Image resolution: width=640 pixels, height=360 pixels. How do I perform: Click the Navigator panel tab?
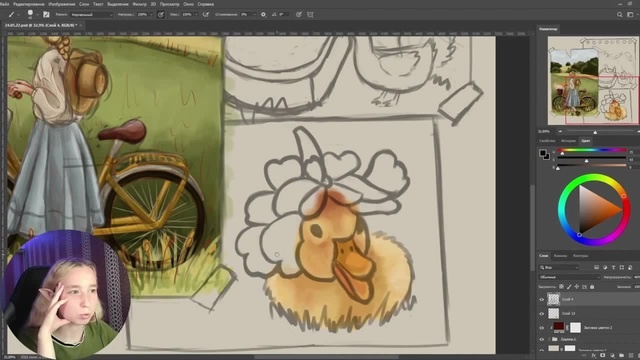[x=548, y=29]
